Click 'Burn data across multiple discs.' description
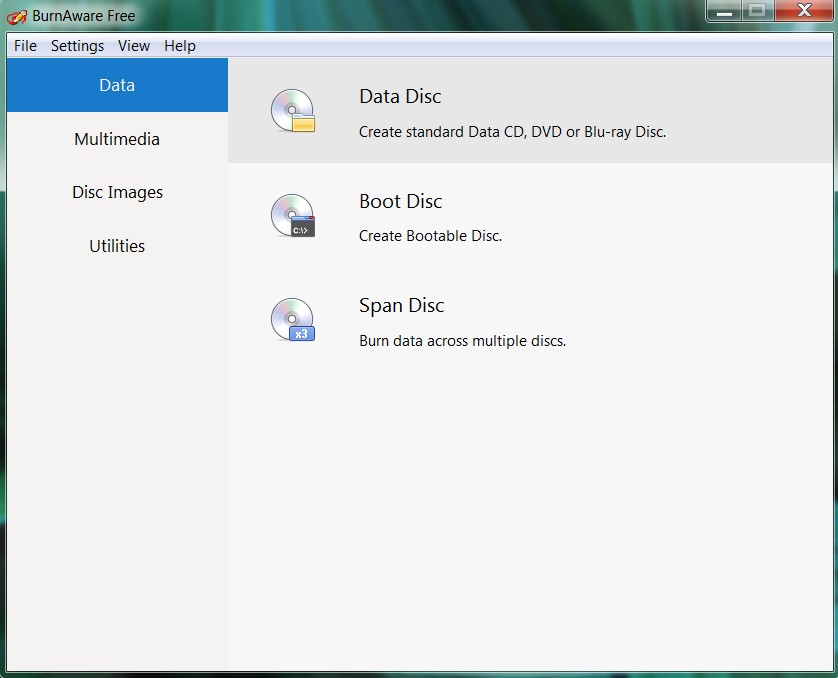838x678 pixels. point(462,341)
